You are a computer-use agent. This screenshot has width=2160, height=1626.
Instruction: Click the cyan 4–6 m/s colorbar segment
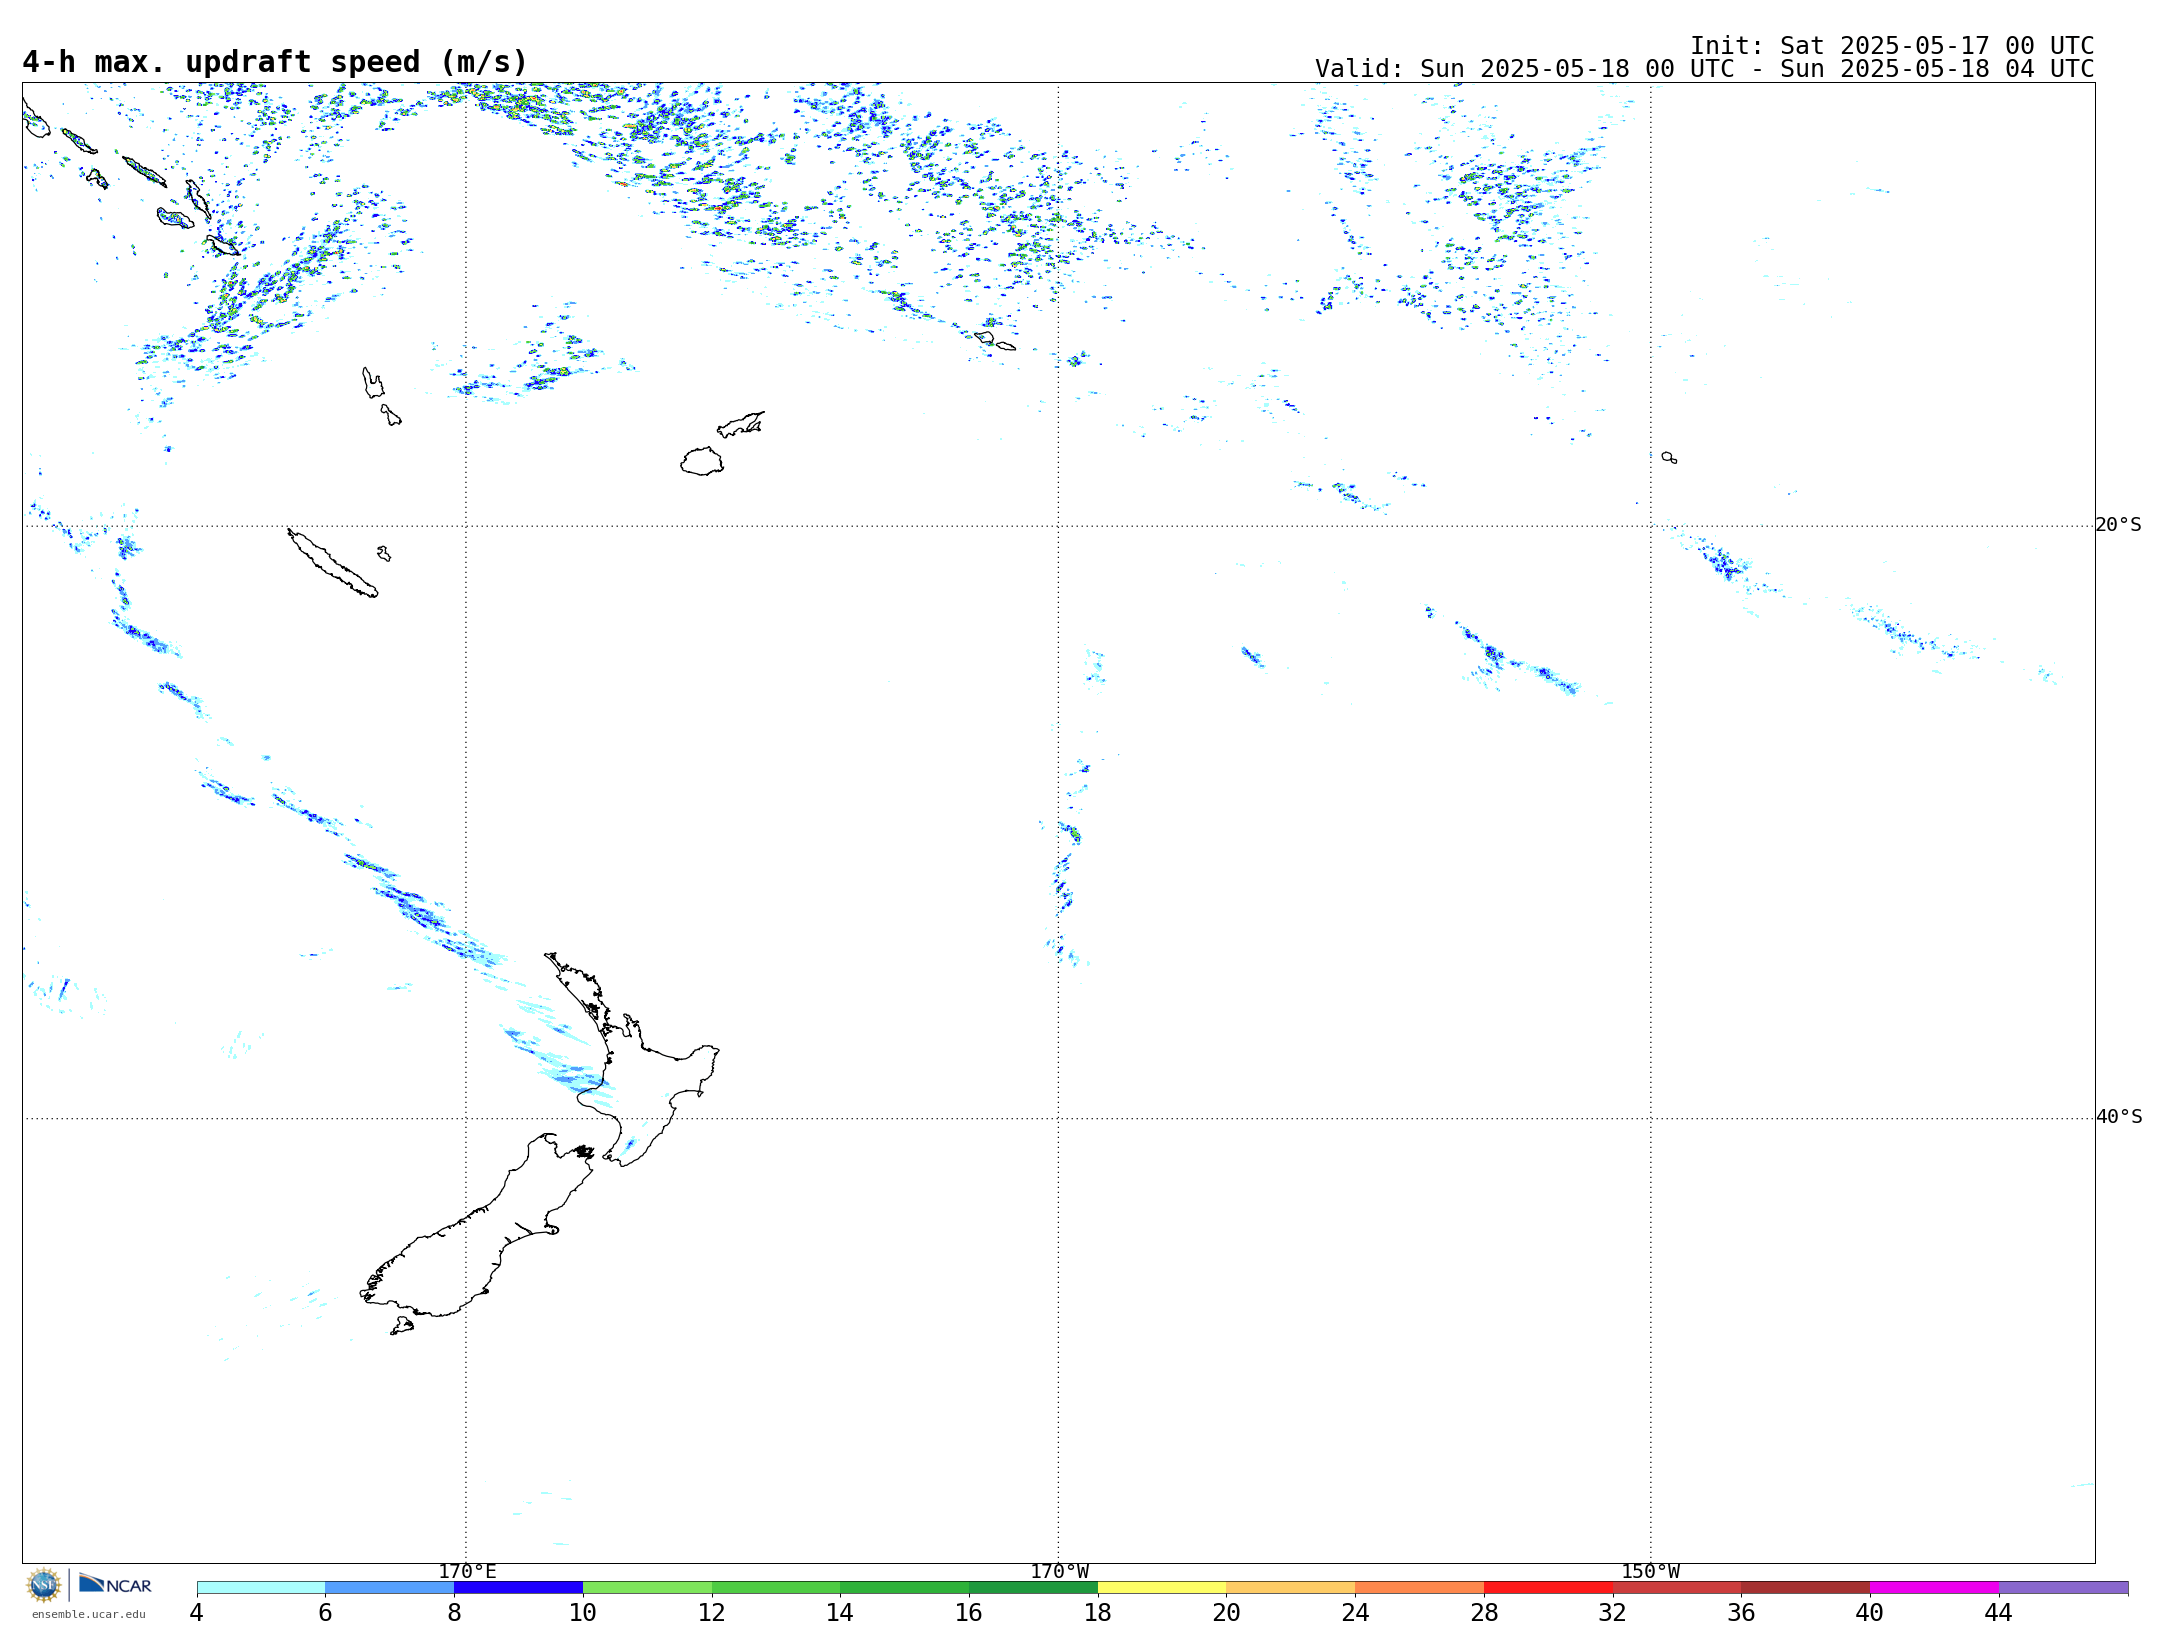click(x=260, y=1588)
